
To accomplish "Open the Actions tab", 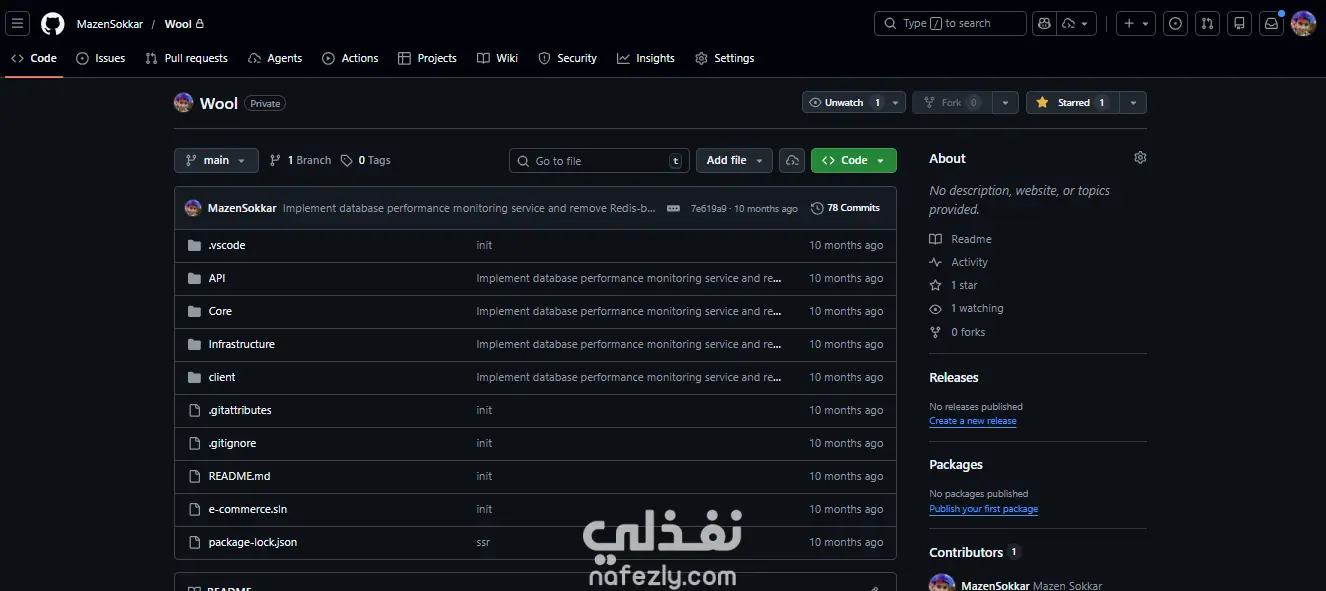I will coord(350,58).
